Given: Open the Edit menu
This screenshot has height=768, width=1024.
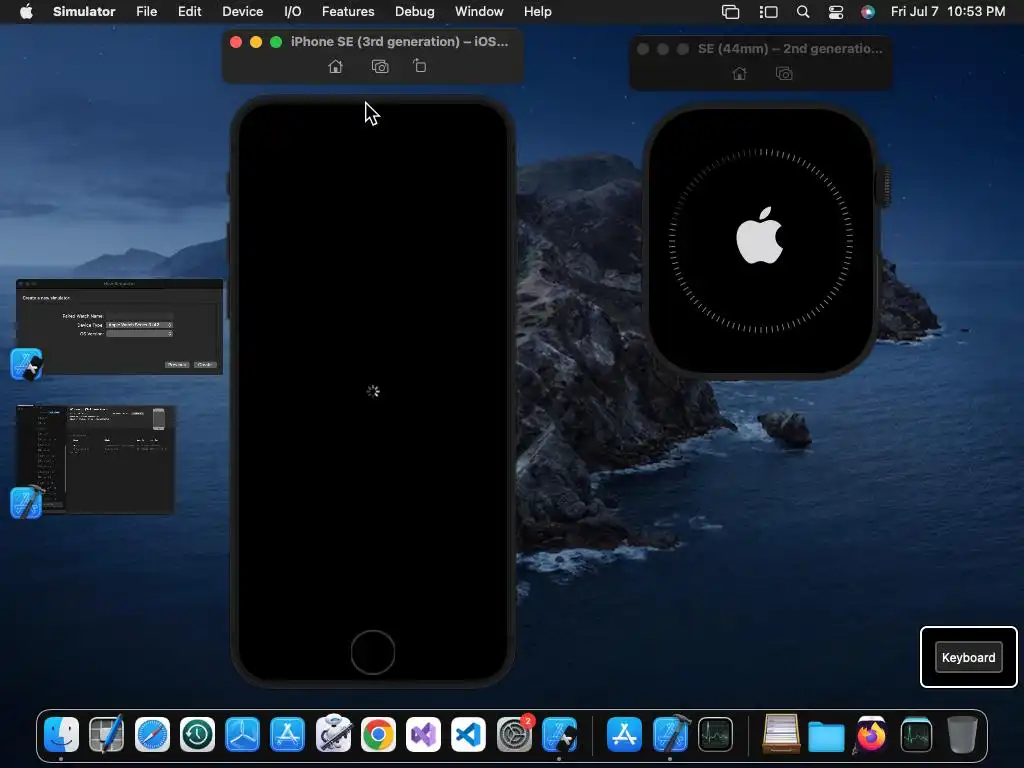Looking at the screenshot, I should 189,12.
